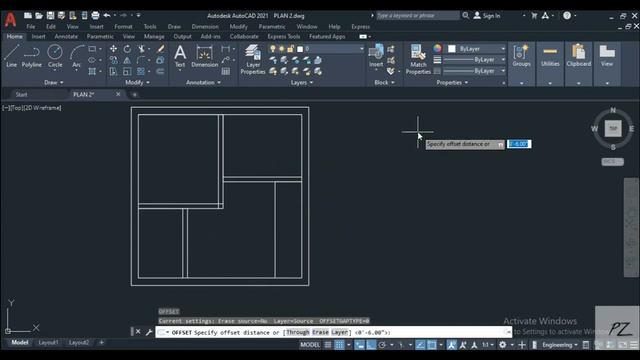Switch to the Layout1 tab
Image resolution: width=640 pixels, height=360 pixels.
click(48, 342)
